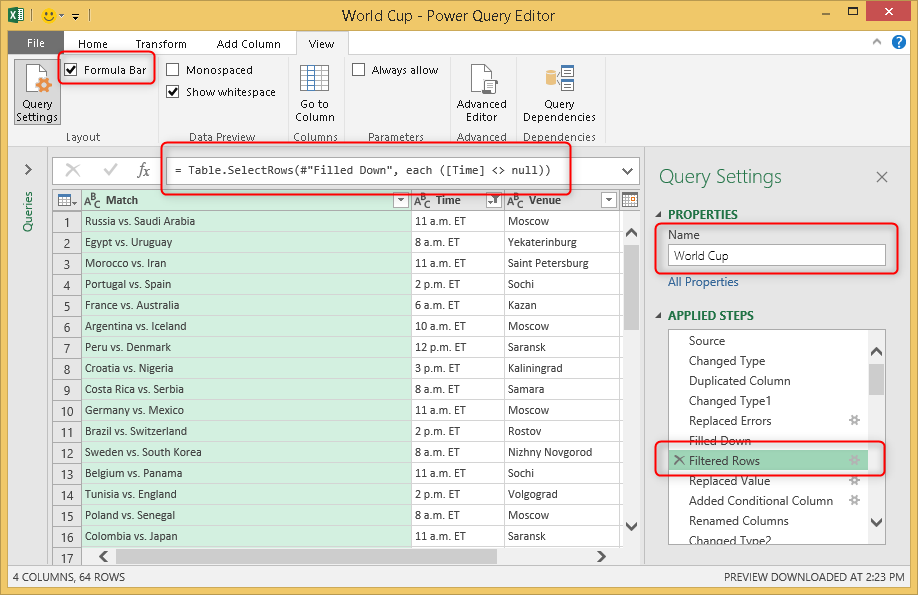Click the grid scroll right arrow

click(601, 556)
